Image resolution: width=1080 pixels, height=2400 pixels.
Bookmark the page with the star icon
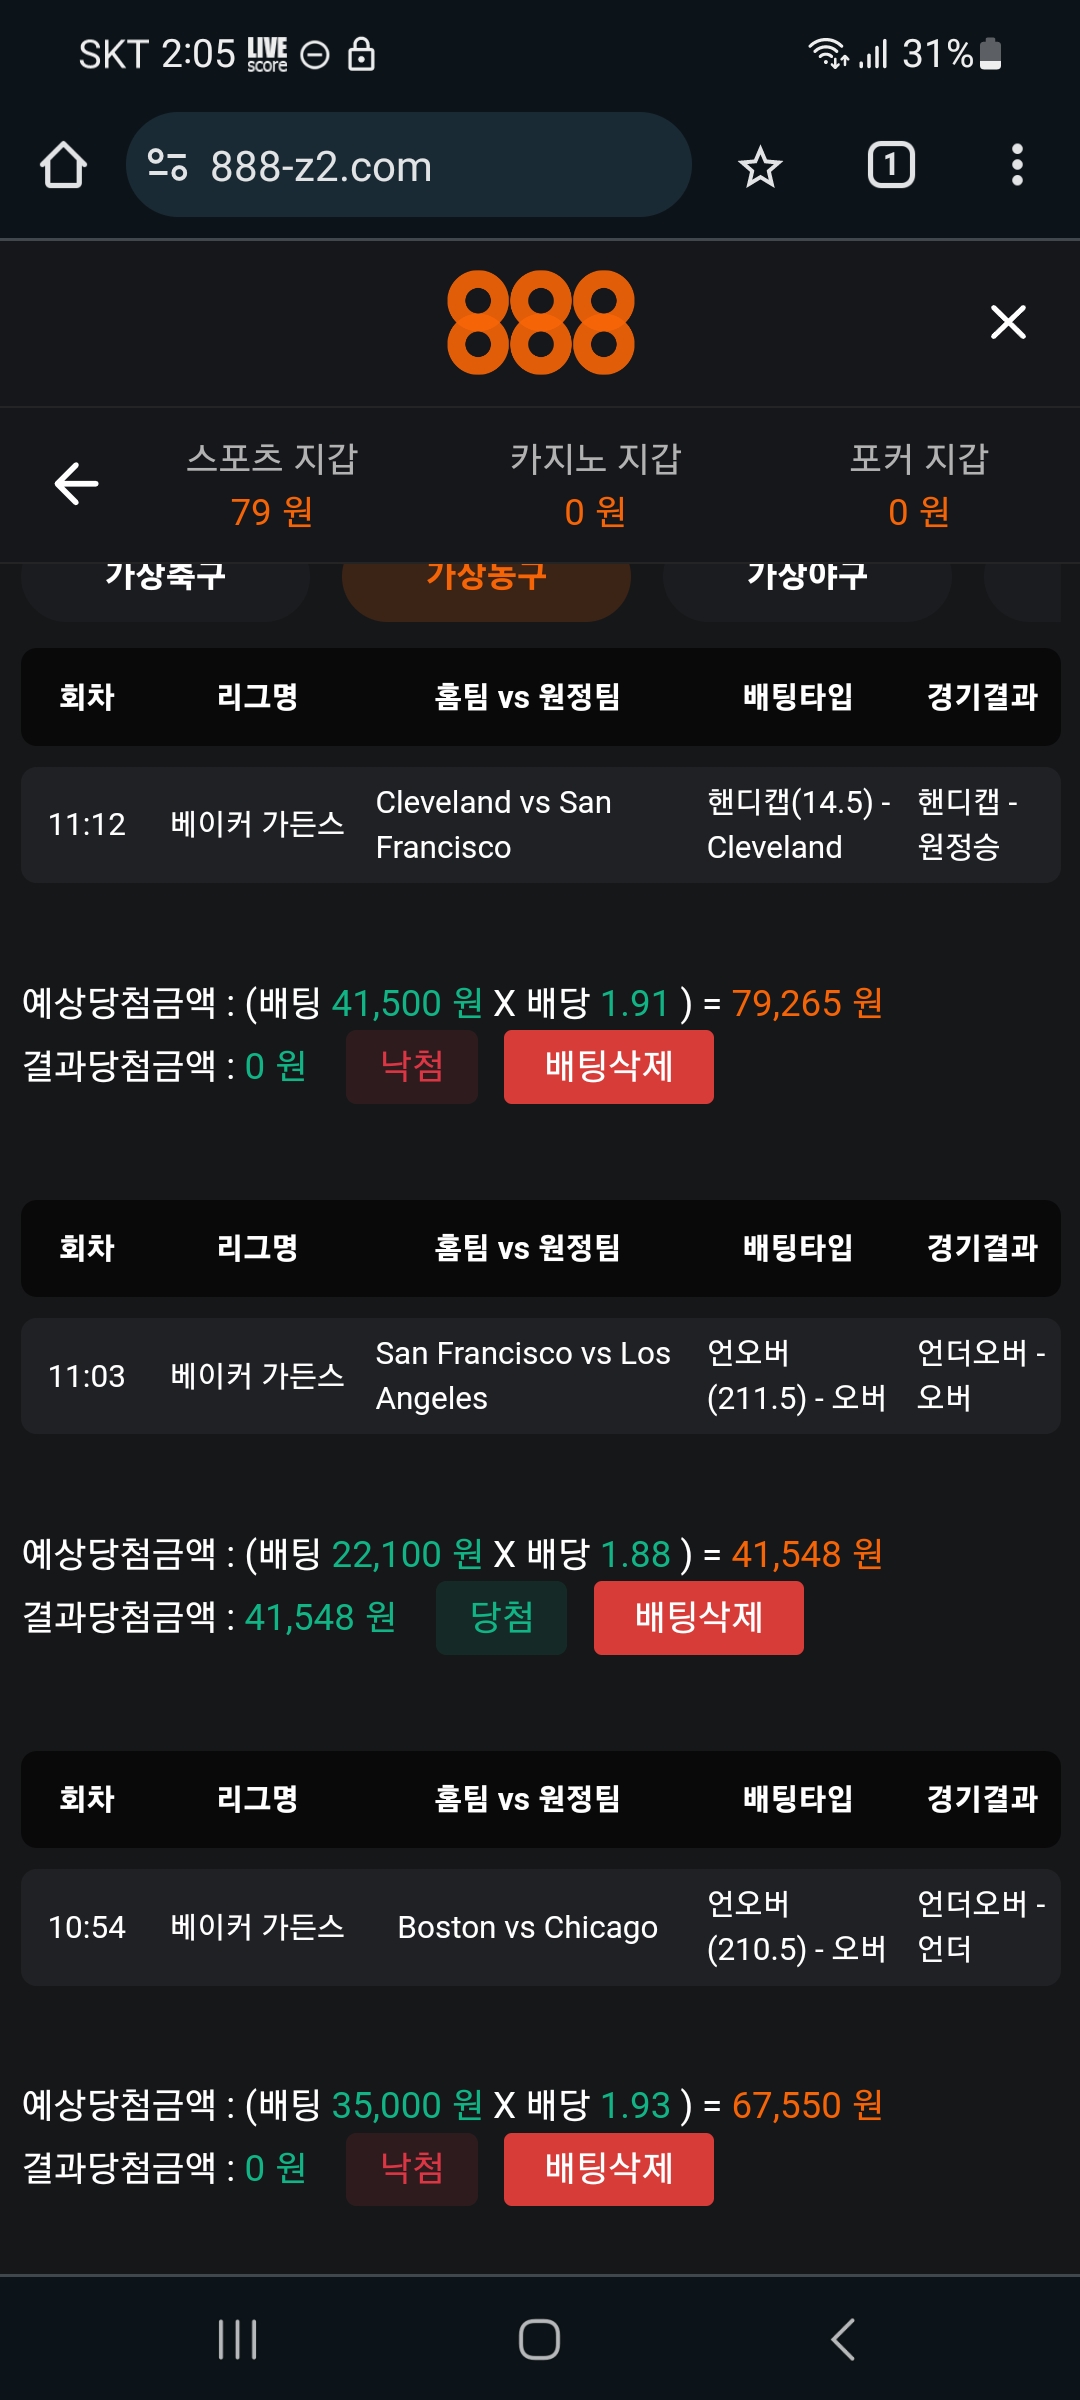pyautogui.click(x=760, y=166)
